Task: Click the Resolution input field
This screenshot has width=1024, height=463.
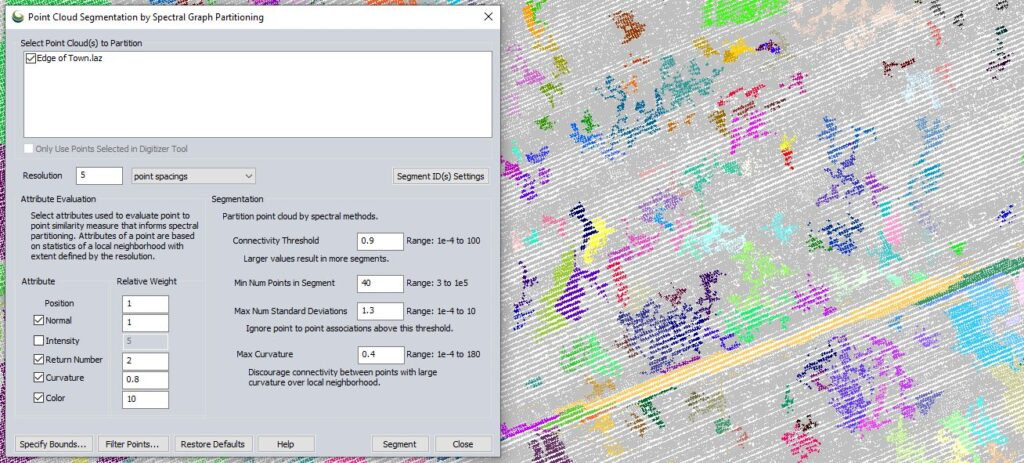Action: (x=99, y=176)
